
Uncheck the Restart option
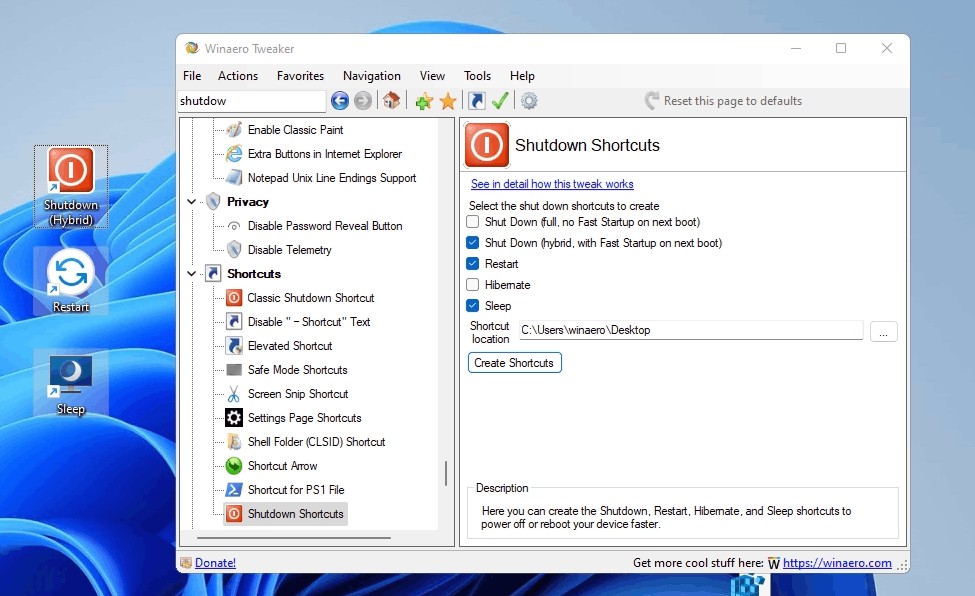[x=472, y=263]
